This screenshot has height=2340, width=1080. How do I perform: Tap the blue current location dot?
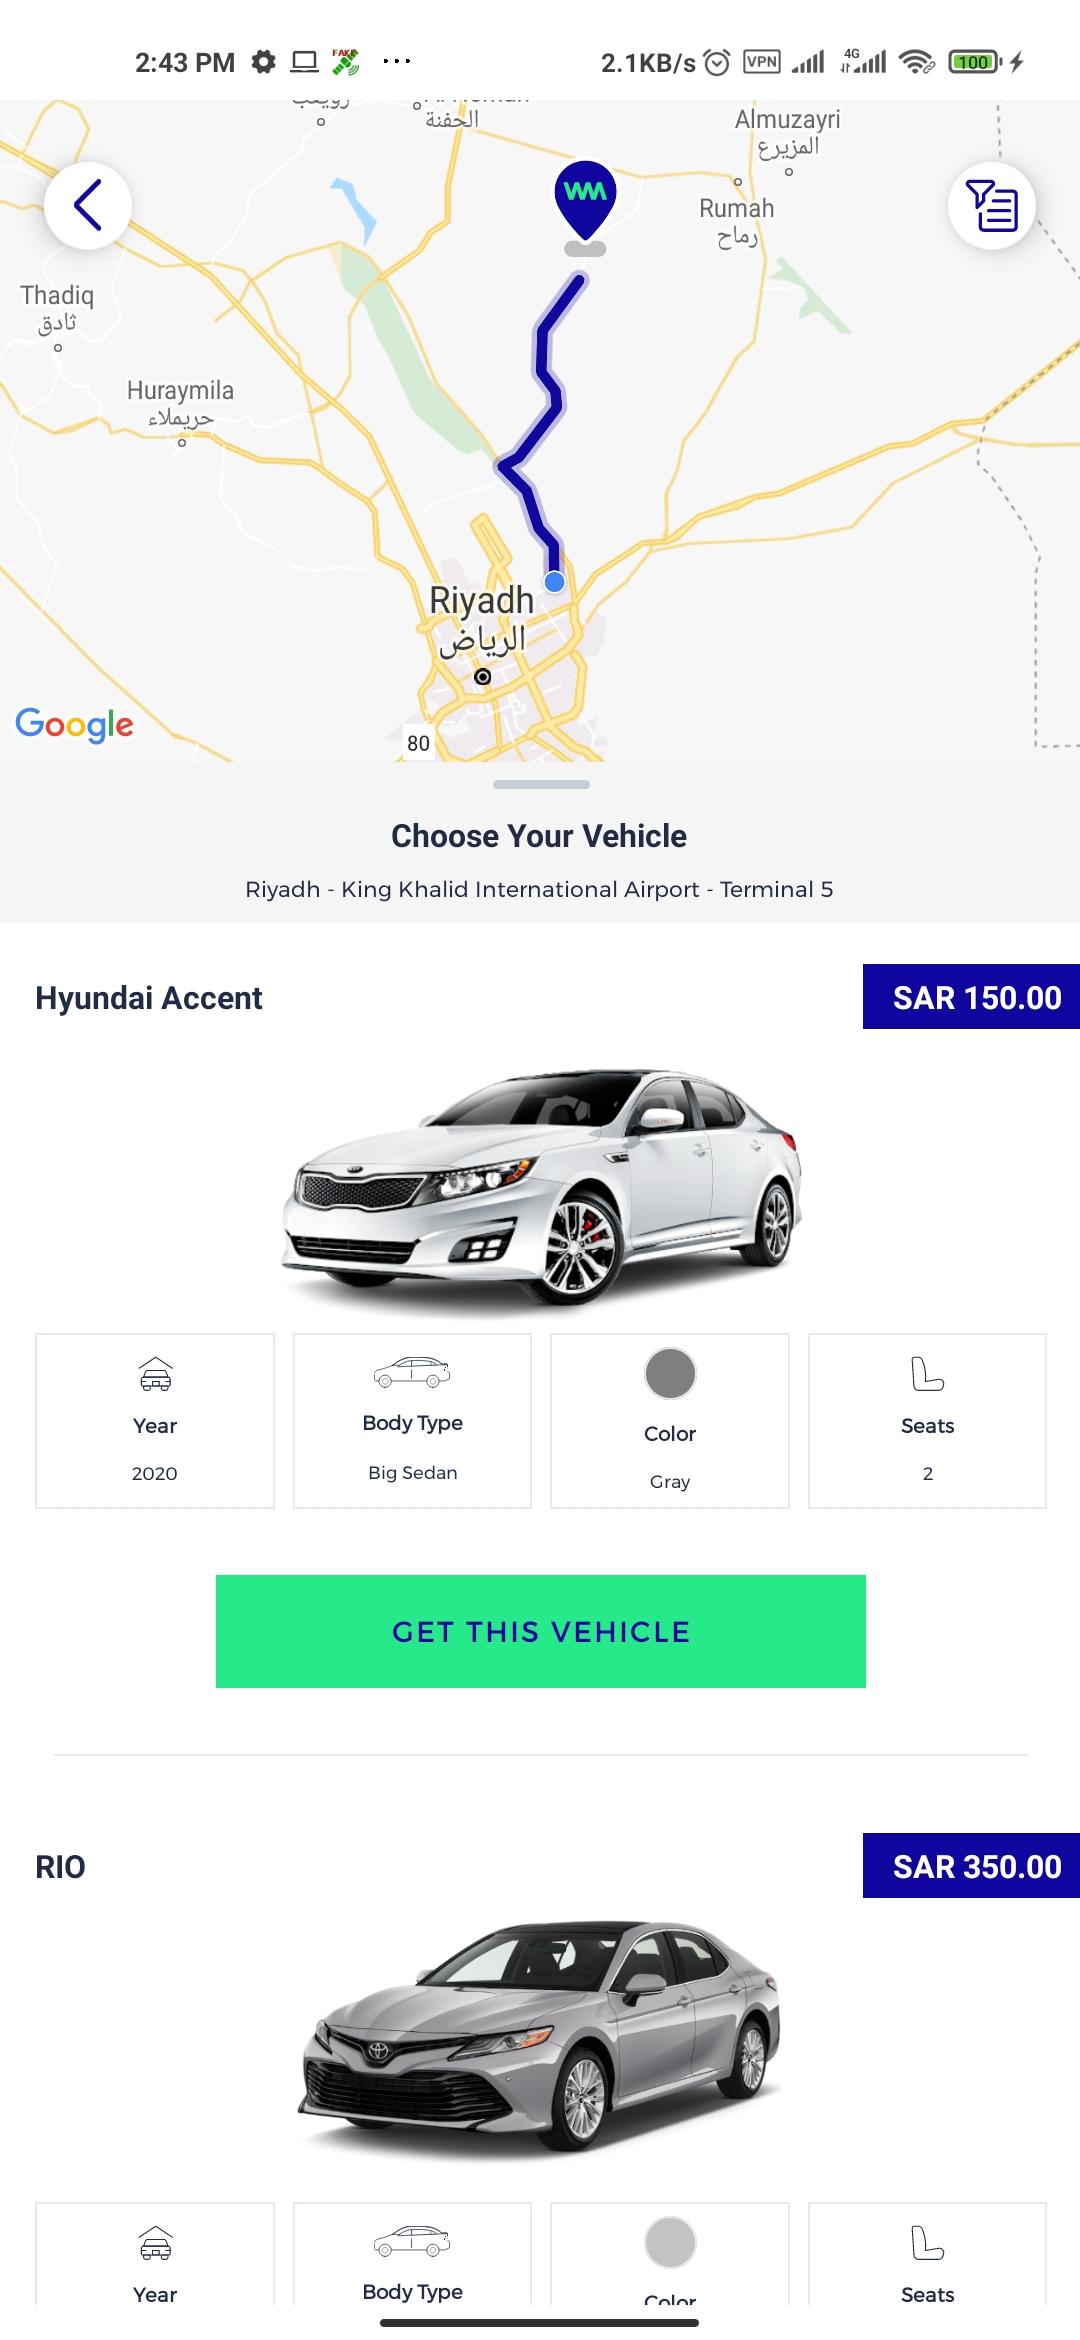(x=555, y=582)
